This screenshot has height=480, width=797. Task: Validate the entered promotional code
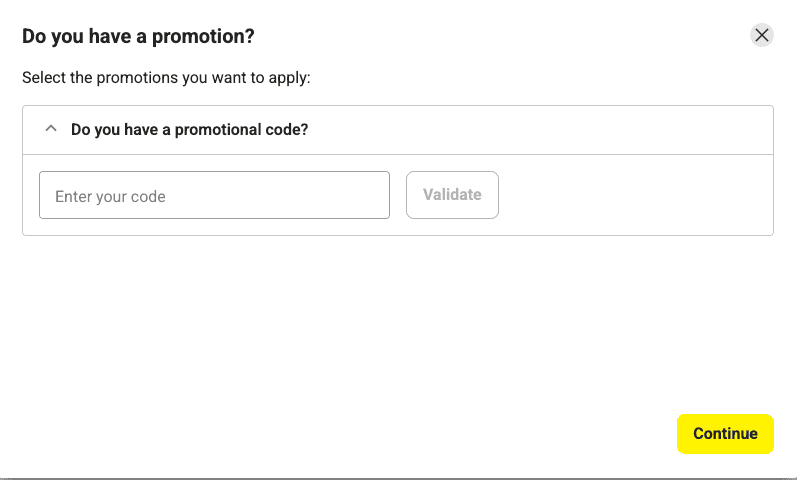point(452,195)
